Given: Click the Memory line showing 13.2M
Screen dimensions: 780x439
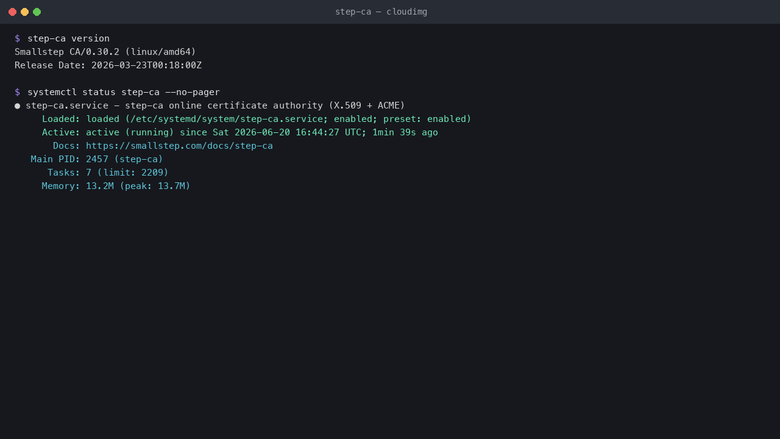Looking at the screenshot, I should pos(116,186).
